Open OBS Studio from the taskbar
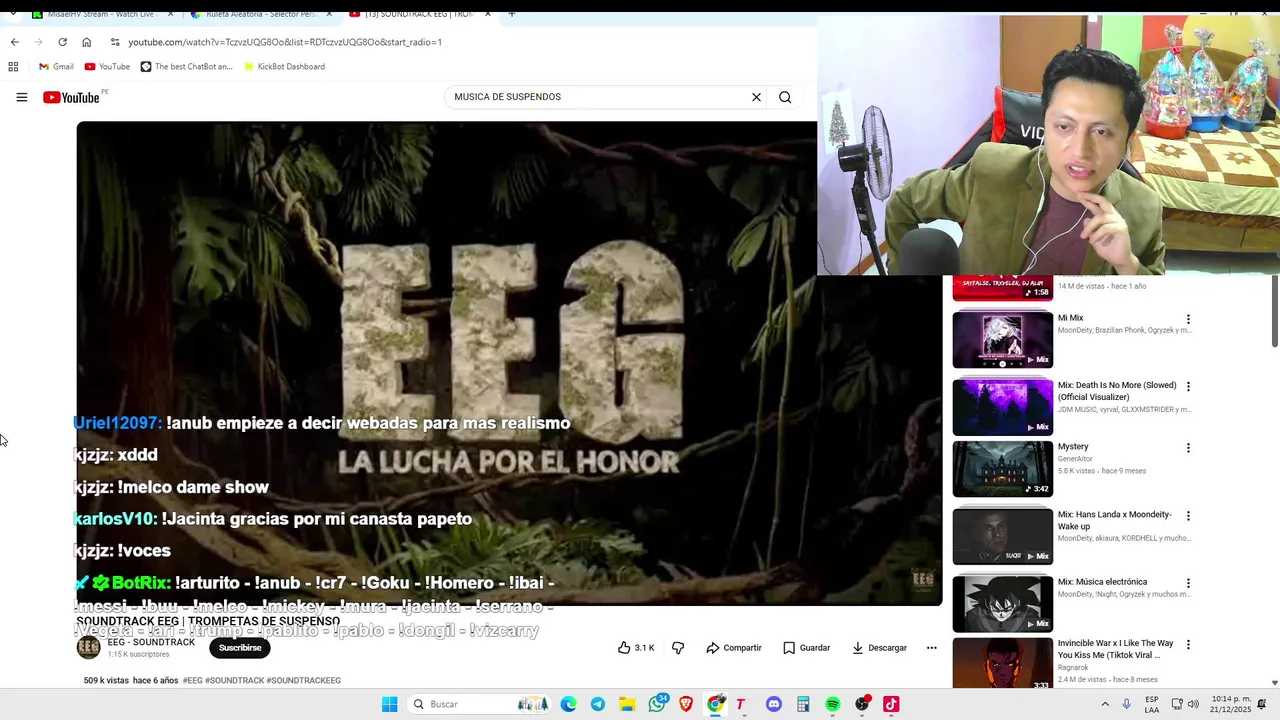This screenshot has width=1280, height=720. [862, 704]
